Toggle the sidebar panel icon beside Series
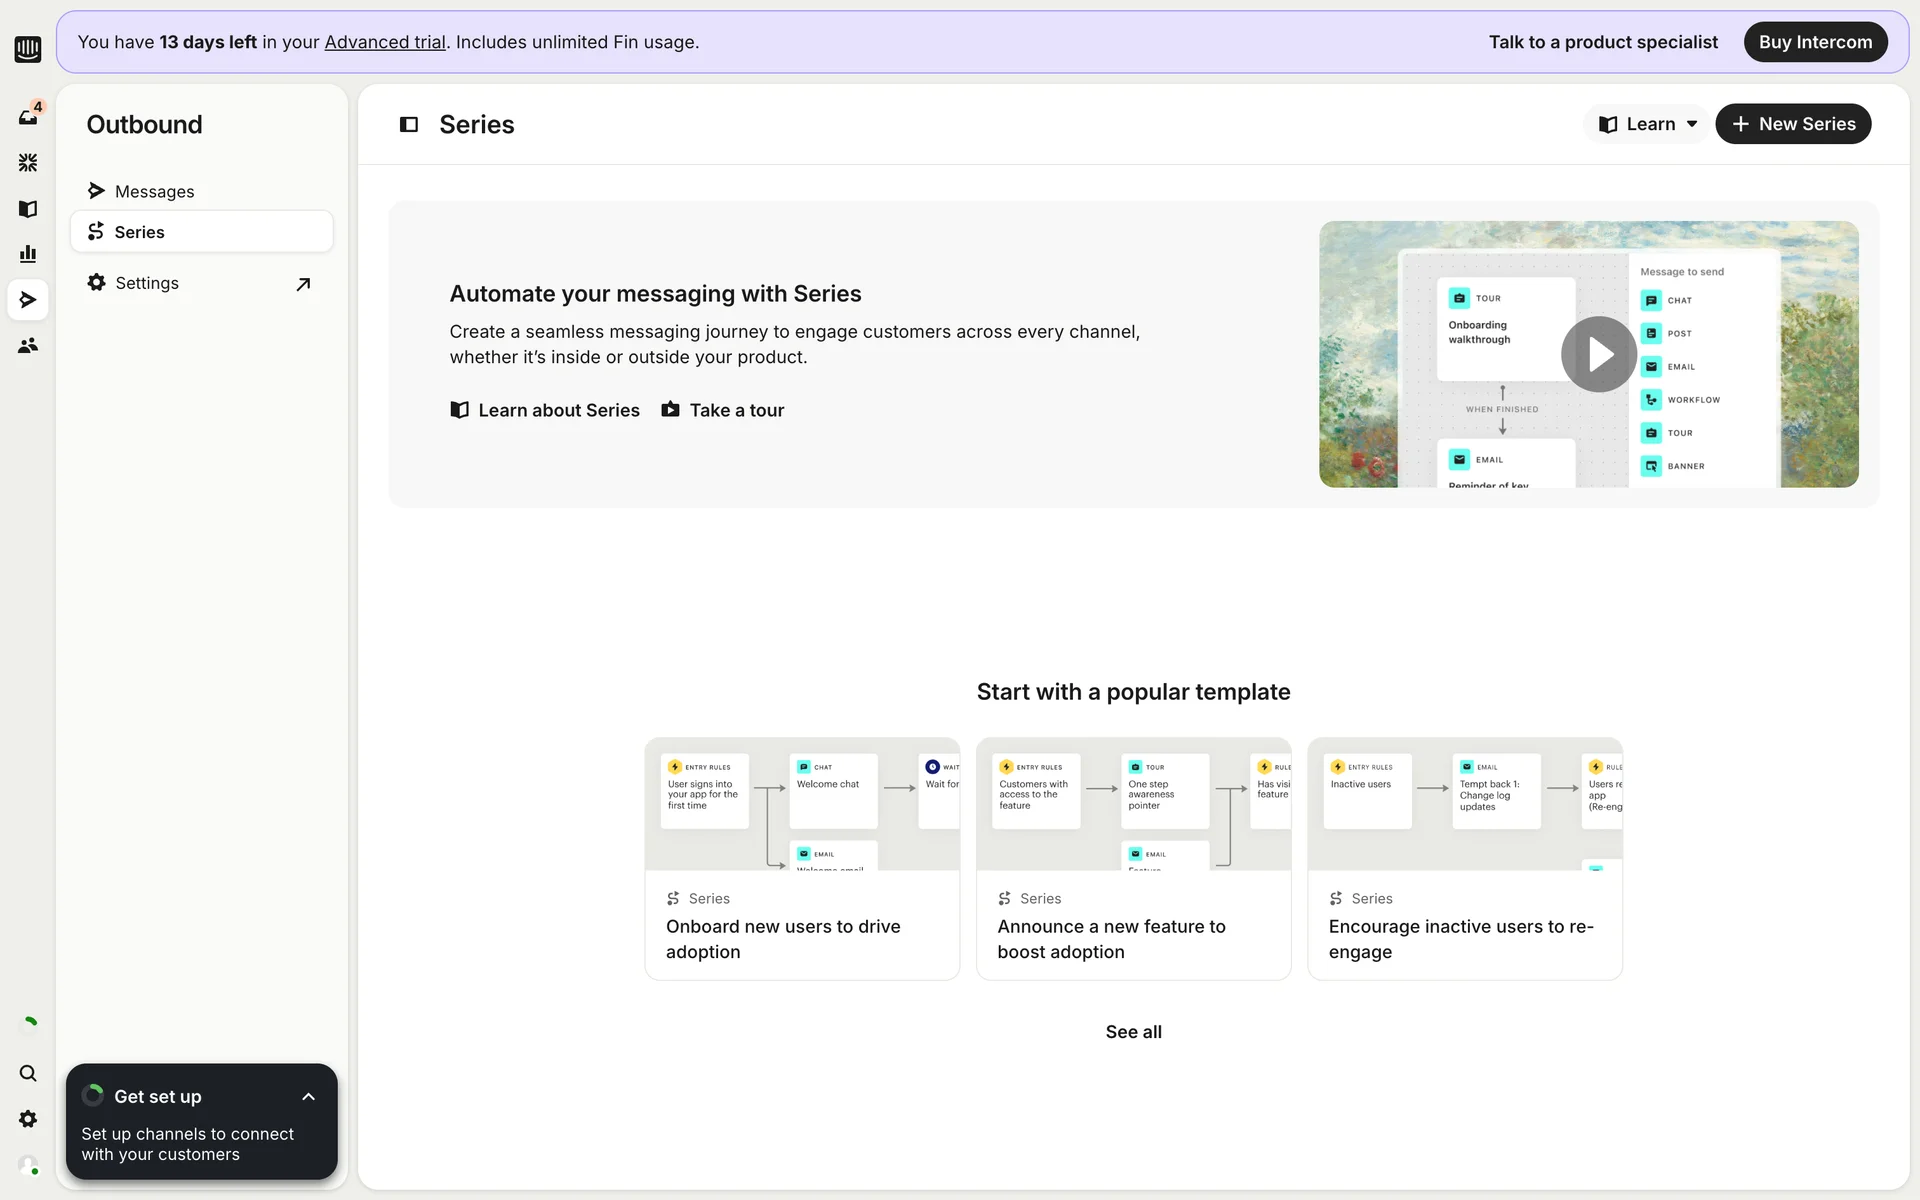 coord(409,124)
